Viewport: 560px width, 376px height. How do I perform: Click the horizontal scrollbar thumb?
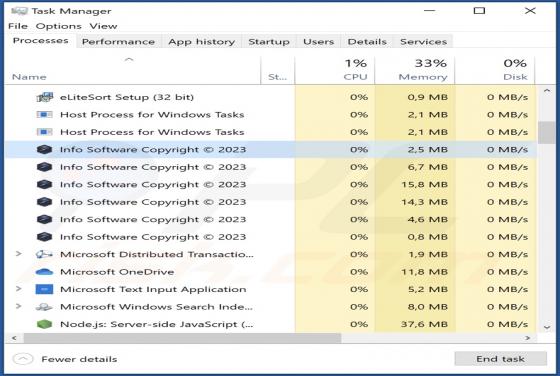[x=182, y=338]
